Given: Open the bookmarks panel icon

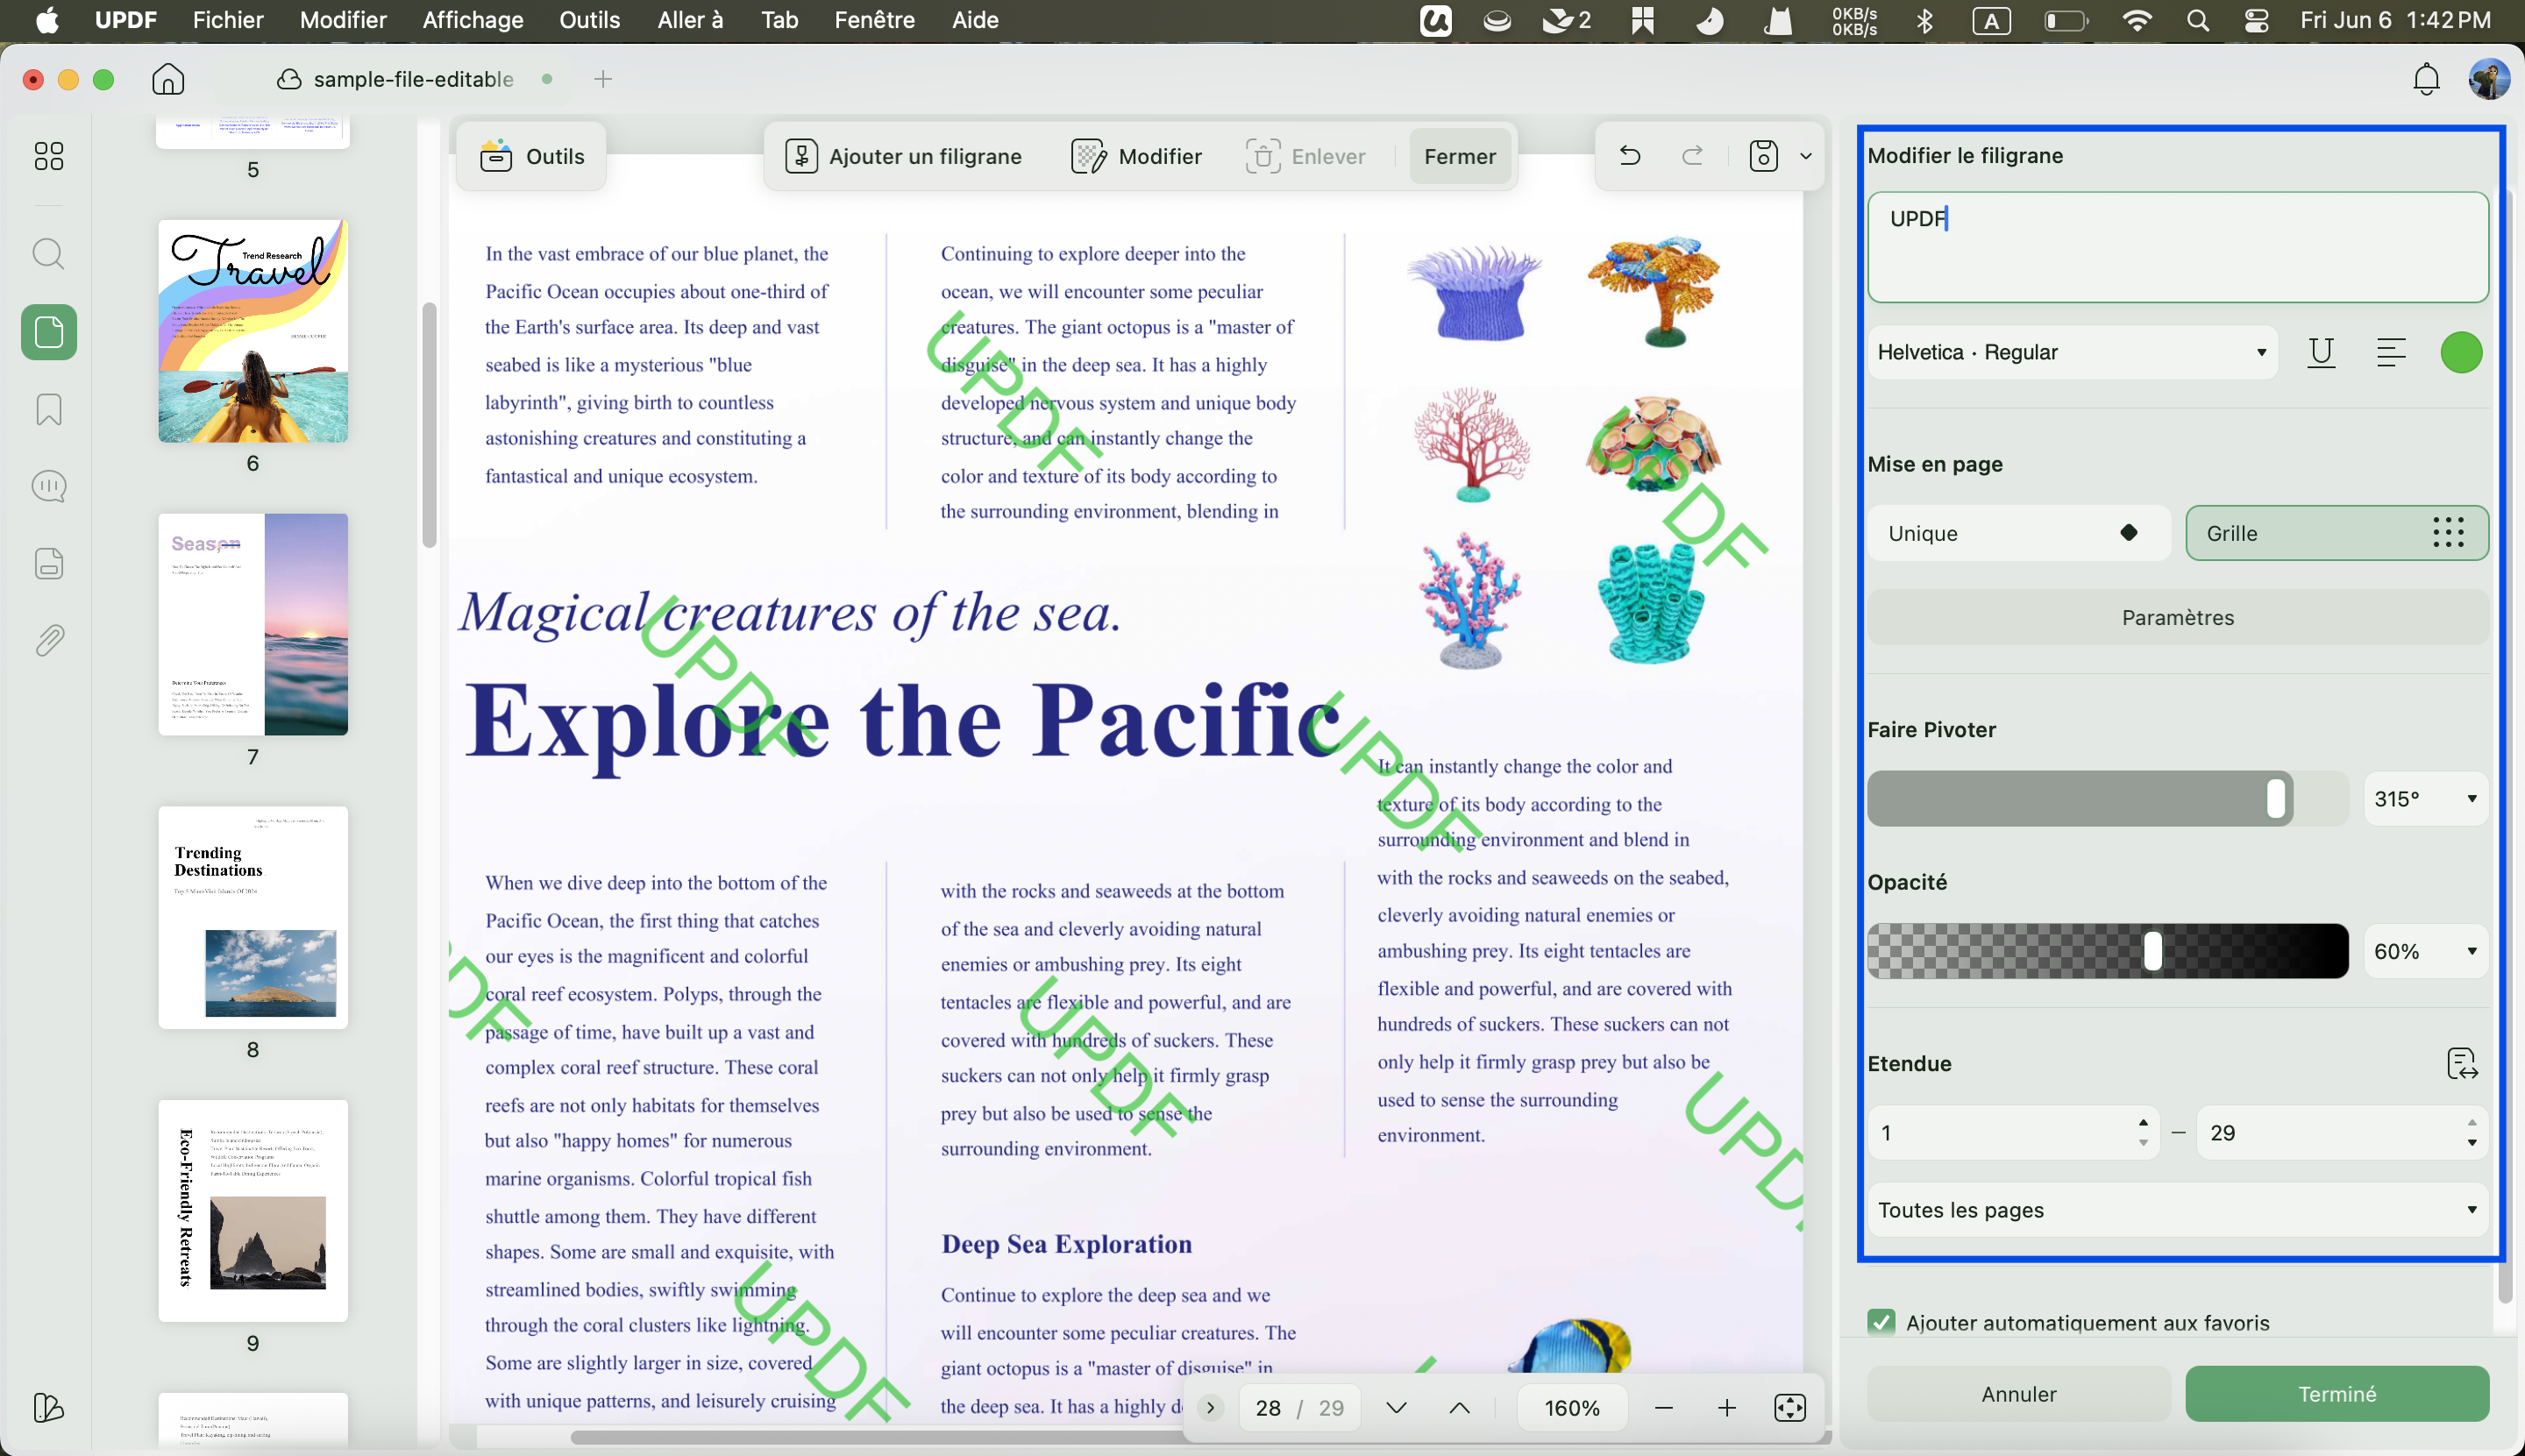Looking at the screenshot, I should (48, 409).
